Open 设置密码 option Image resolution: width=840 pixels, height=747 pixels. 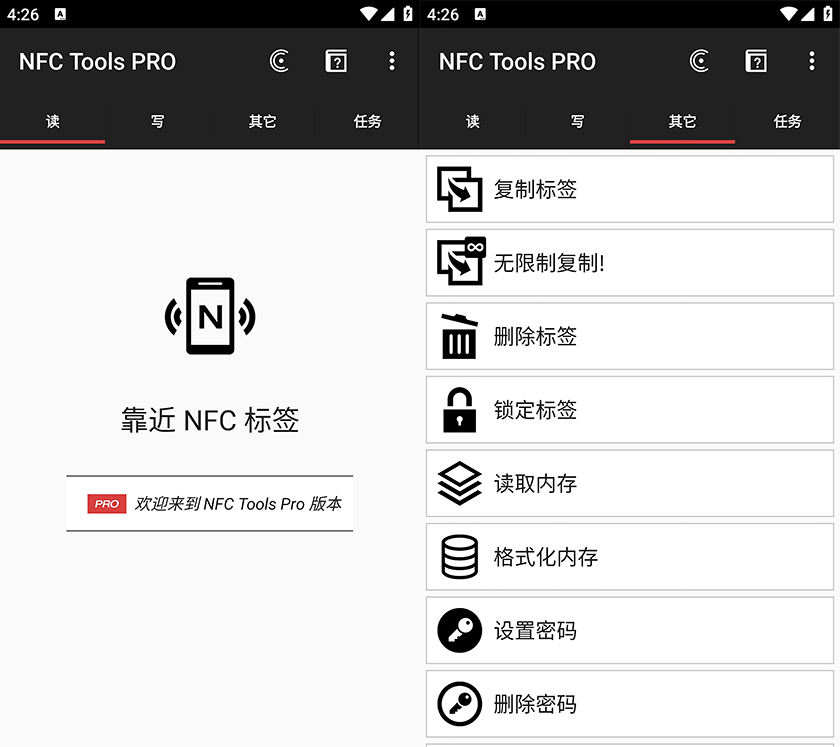coord(630,630)
